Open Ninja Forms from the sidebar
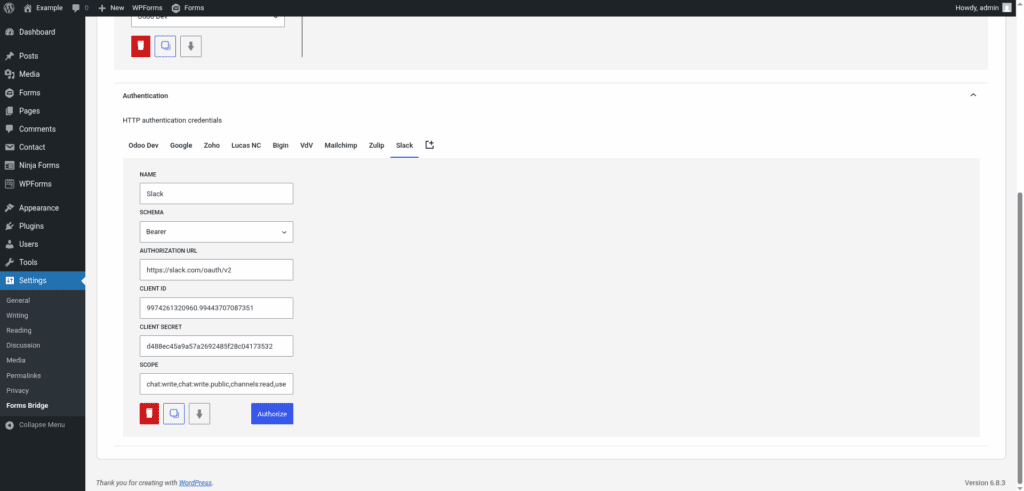This screenshot has width=1024, height=491. 39,165
